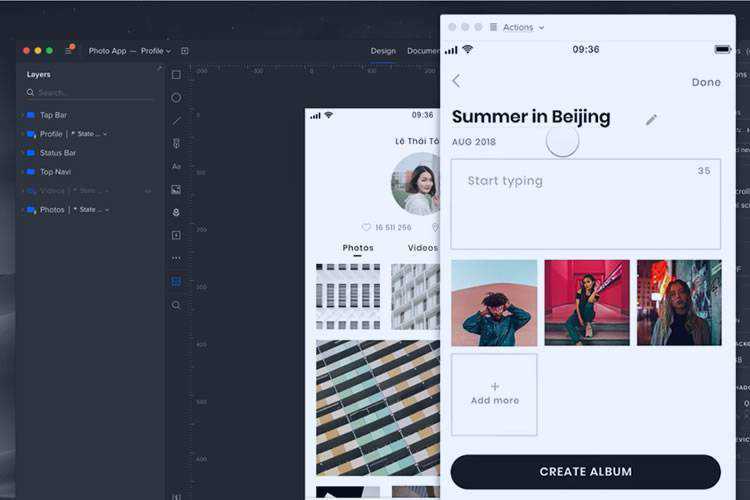
Task: Click the Summer in Beijing title
Action: click(531, 117)
